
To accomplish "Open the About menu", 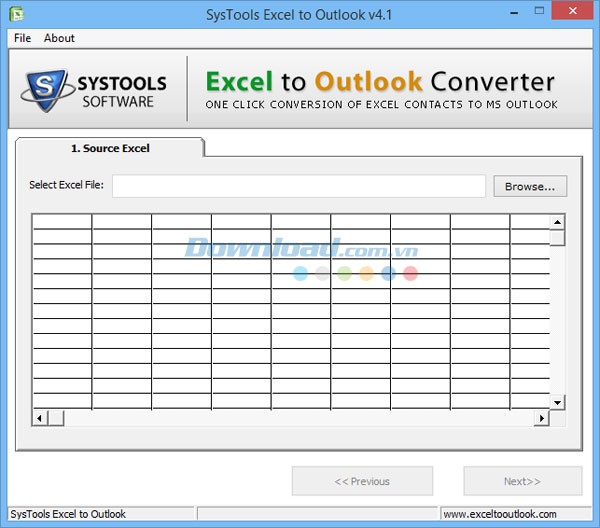I will [59, 38].
